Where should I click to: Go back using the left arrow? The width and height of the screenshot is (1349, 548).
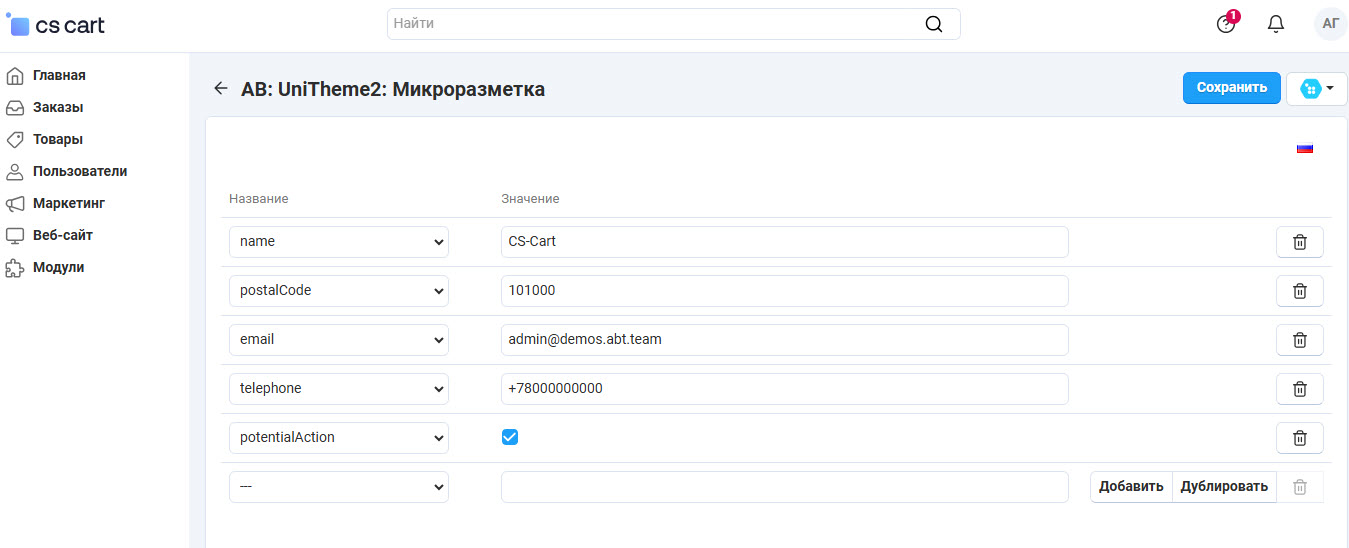(221, 88)
